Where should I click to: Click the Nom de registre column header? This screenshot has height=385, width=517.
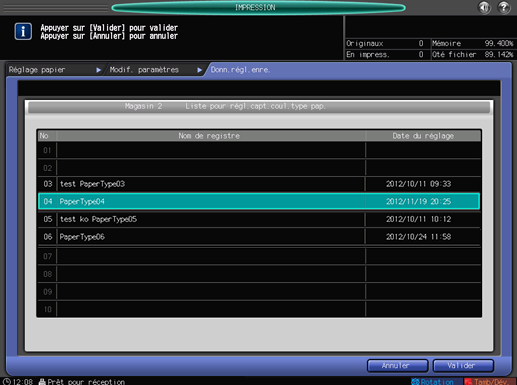point(211,136)
